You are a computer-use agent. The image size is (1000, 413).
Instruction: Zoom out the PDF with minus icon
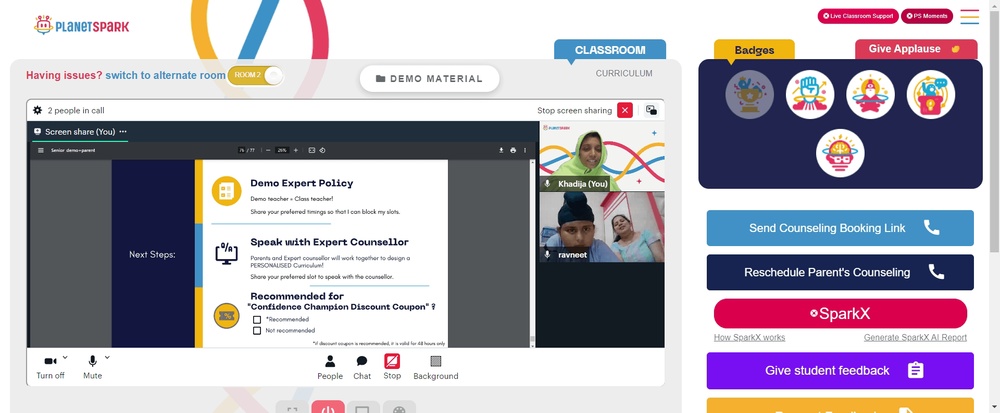(268, 150)
